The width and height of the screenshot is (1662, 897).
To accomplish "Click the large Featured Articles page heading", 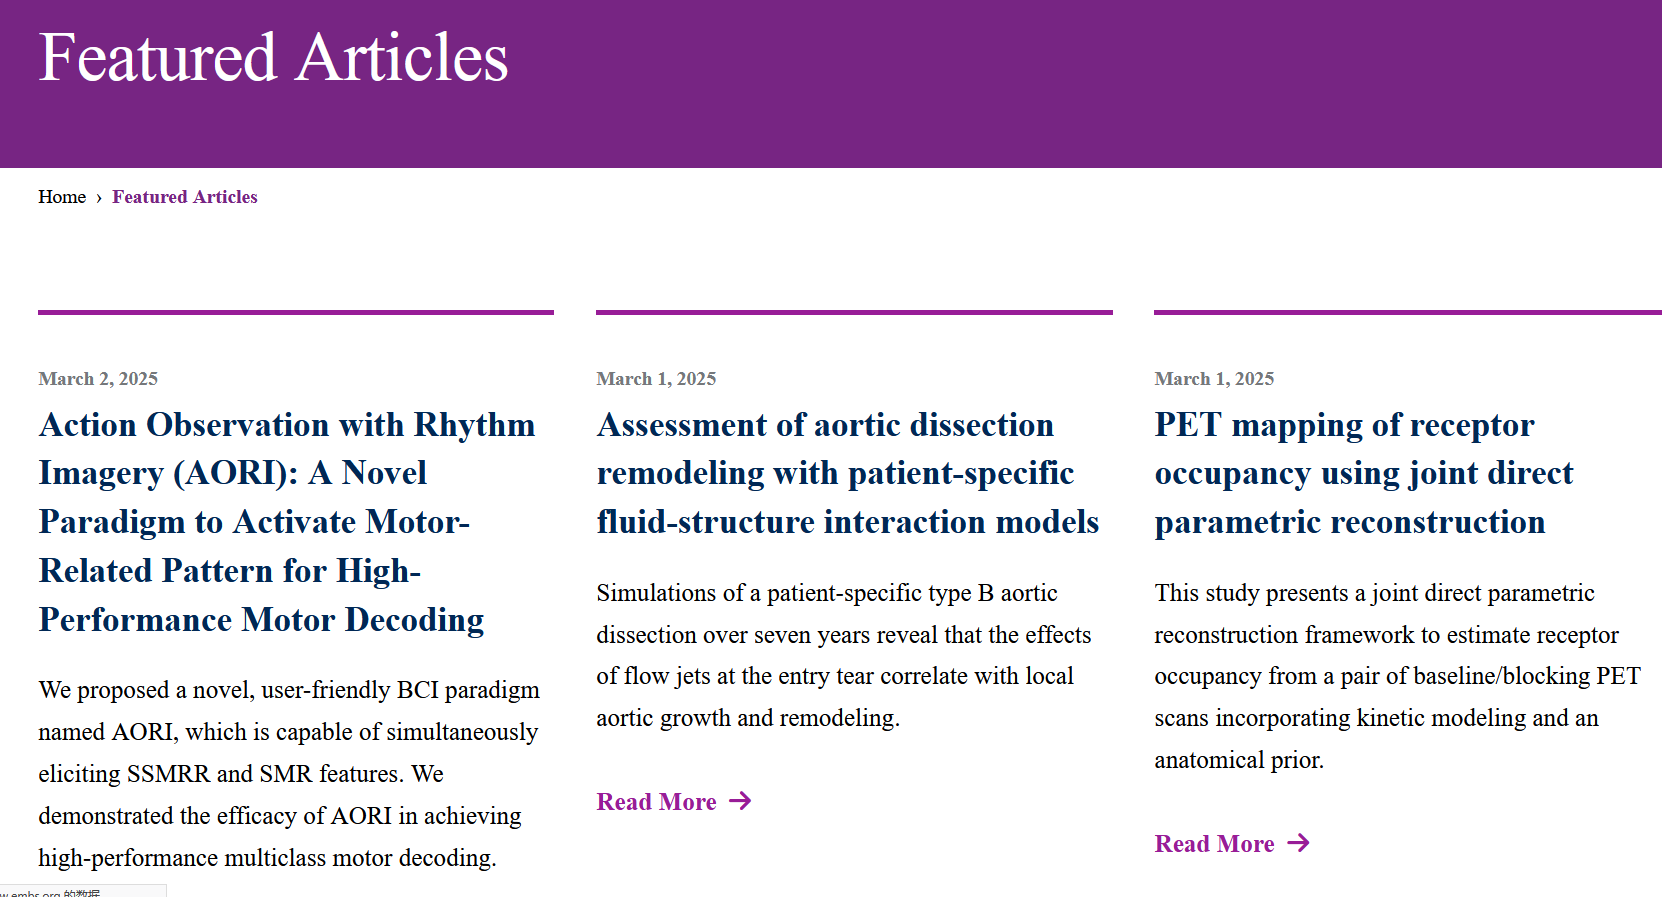I will click(274, 57).
